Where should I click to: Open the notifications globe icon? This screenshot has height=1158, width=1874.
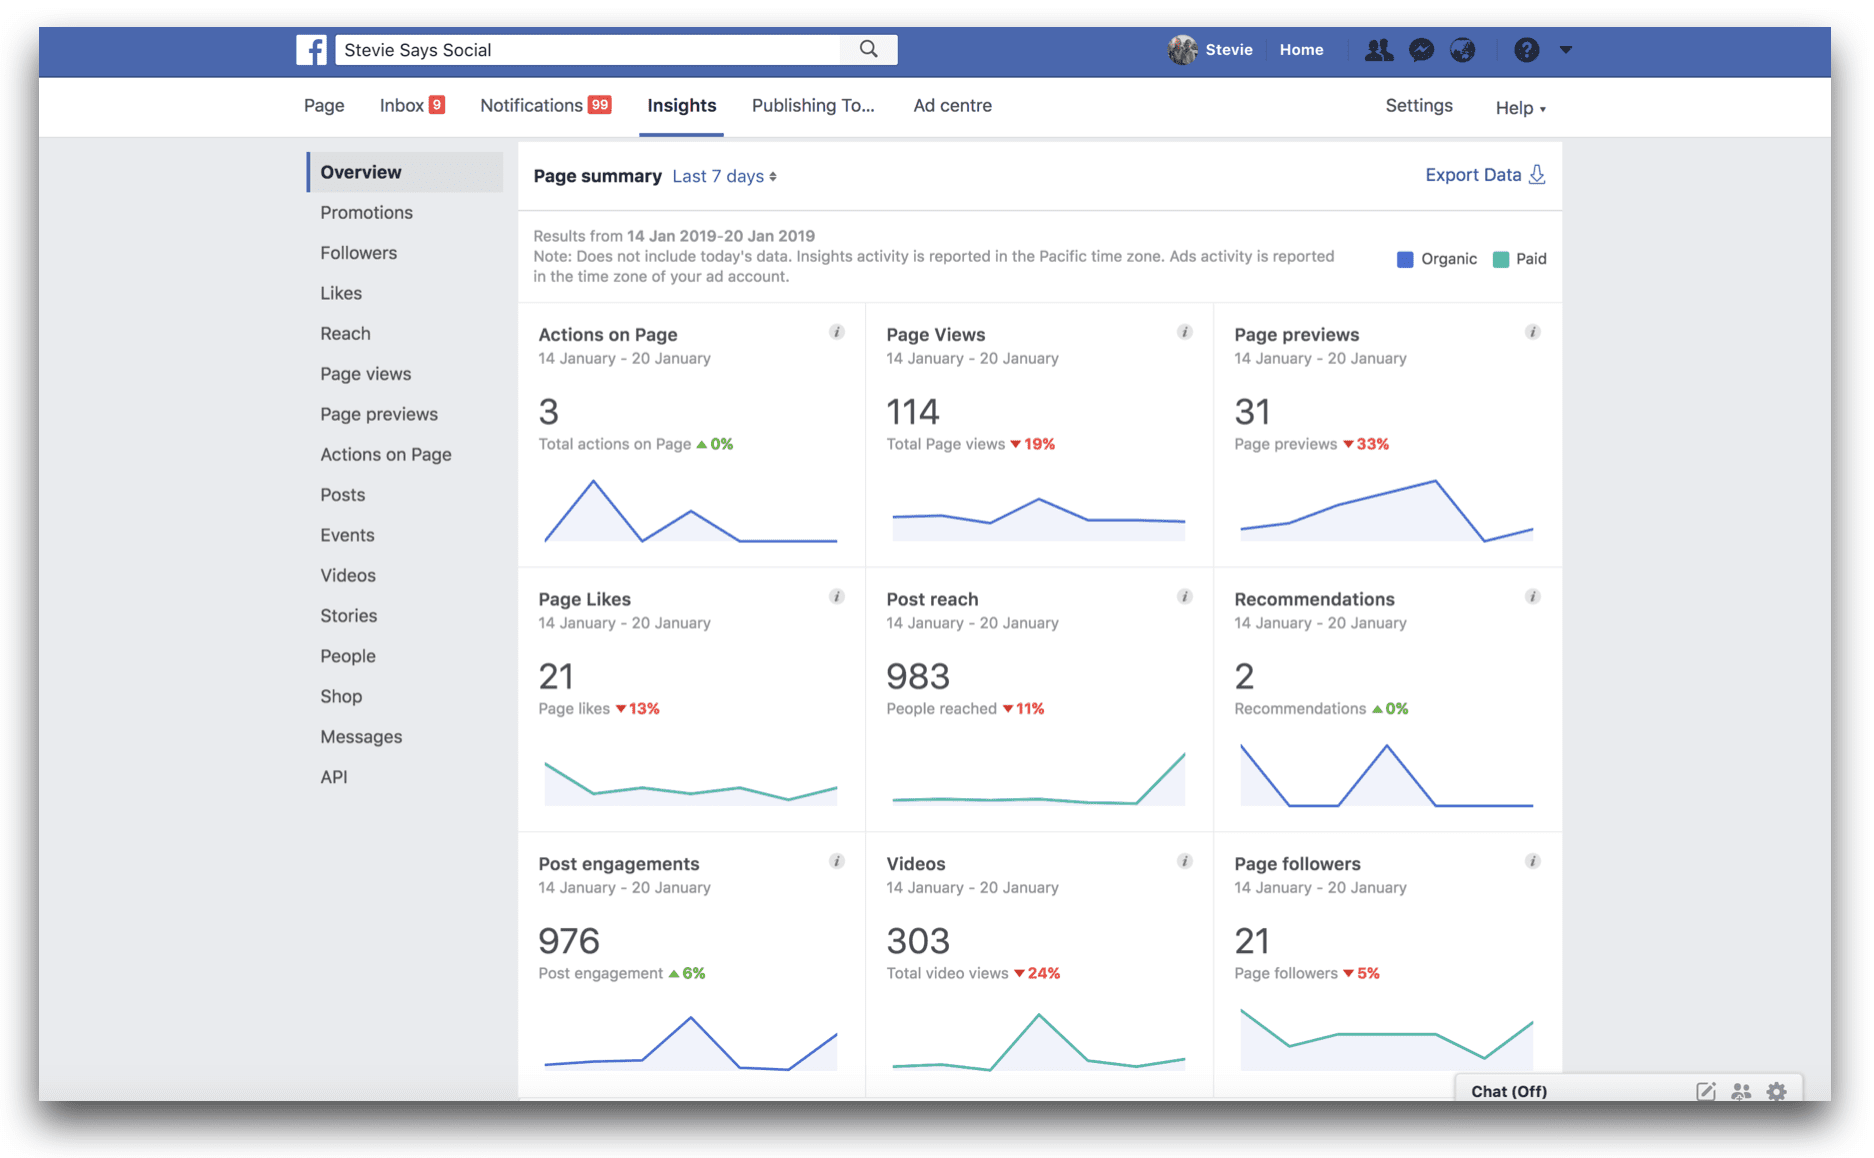tap(1463, 49)
